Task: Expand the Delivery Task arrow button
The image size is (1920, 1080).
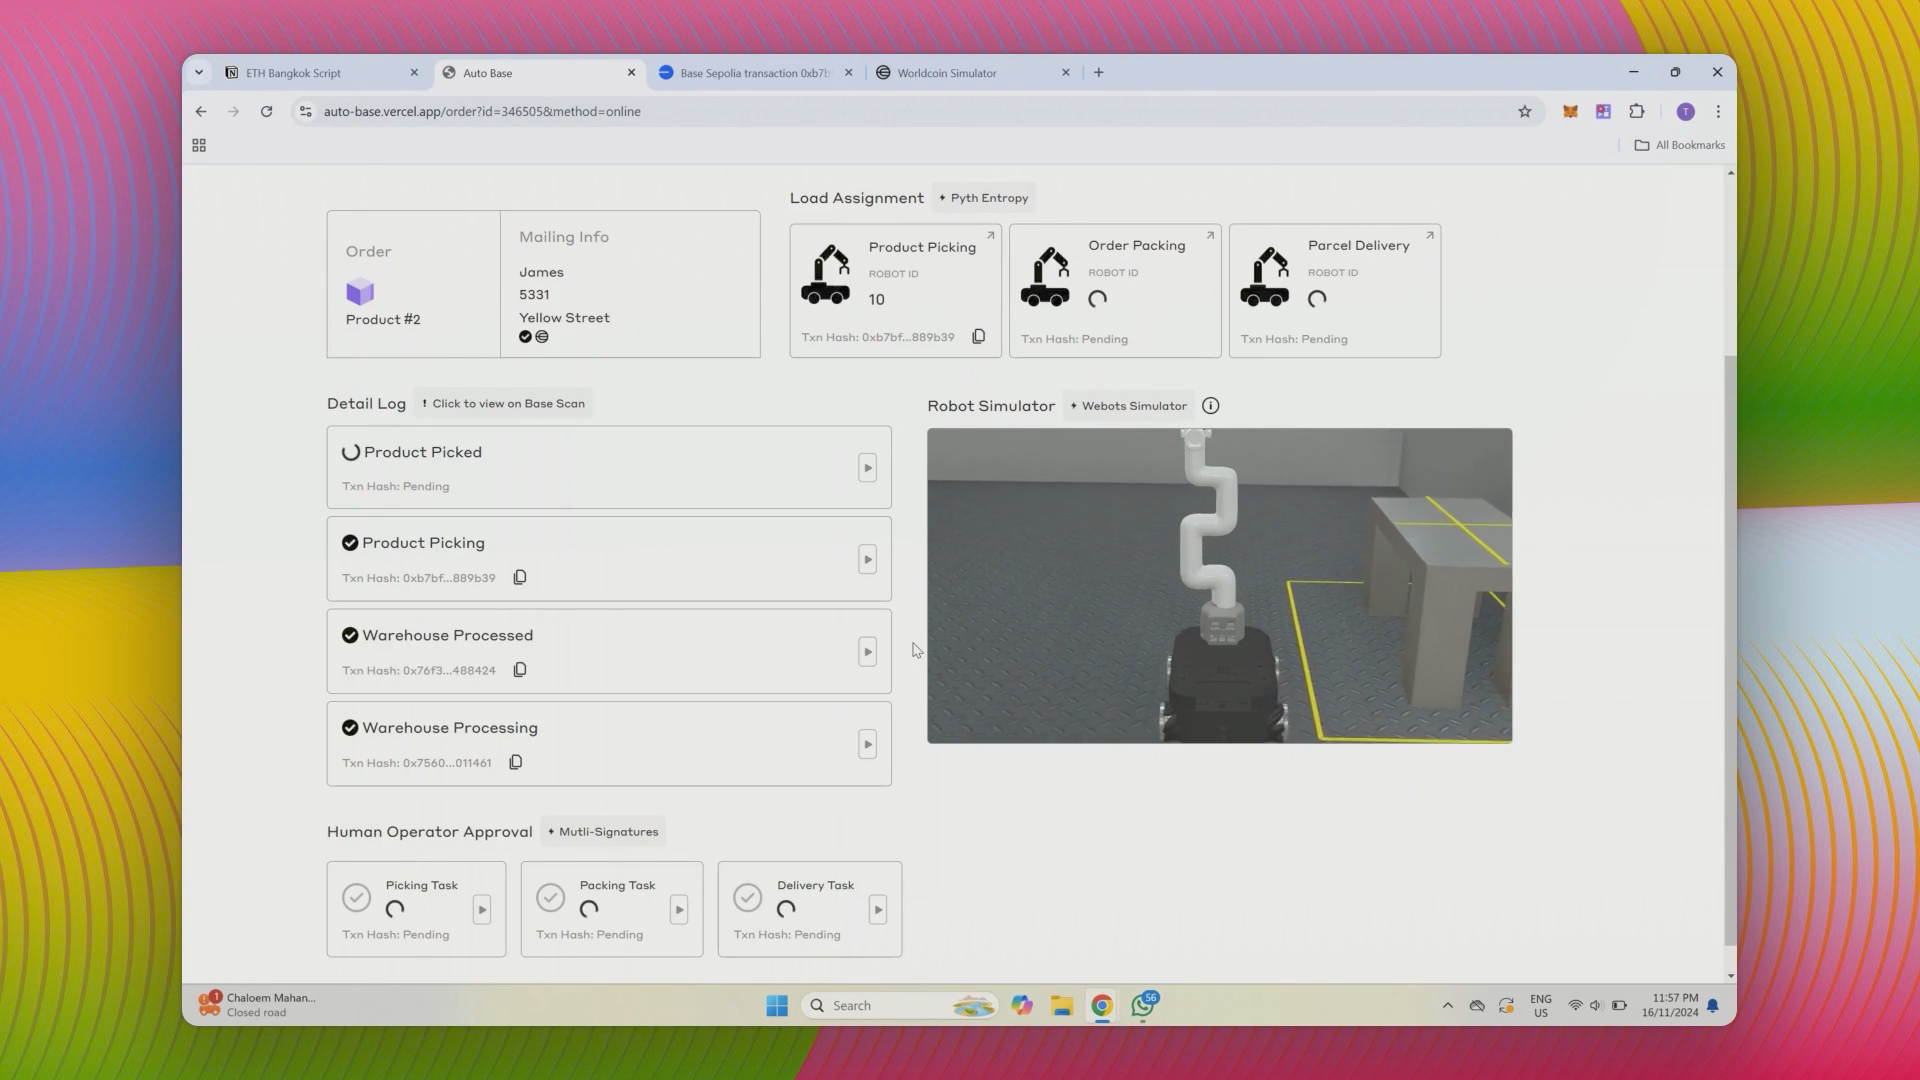Action: point(878,910)
